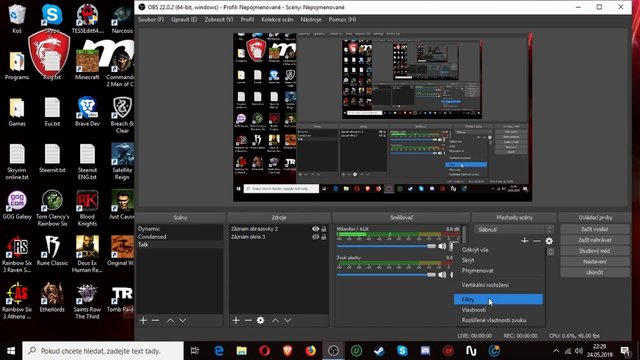Move scene up with arrow in Scény panel

click(x=170, y=320)
